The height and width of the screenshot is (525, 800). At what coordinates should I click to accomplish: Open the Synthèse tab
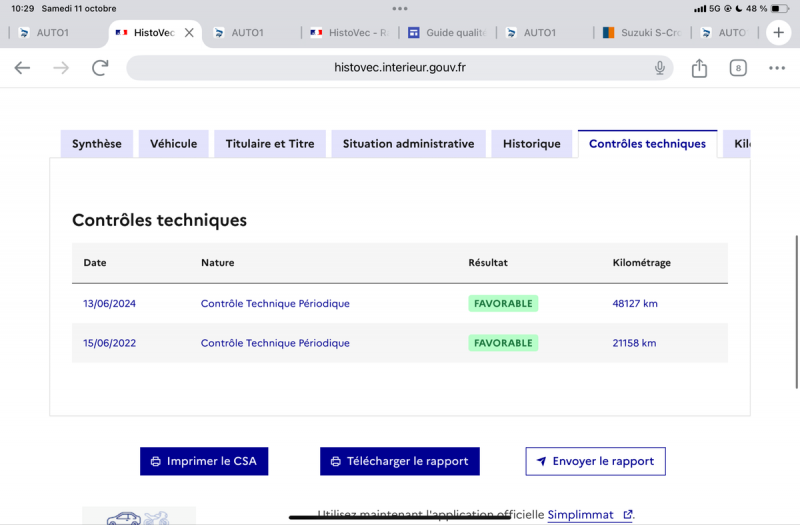tap(97, 144)
